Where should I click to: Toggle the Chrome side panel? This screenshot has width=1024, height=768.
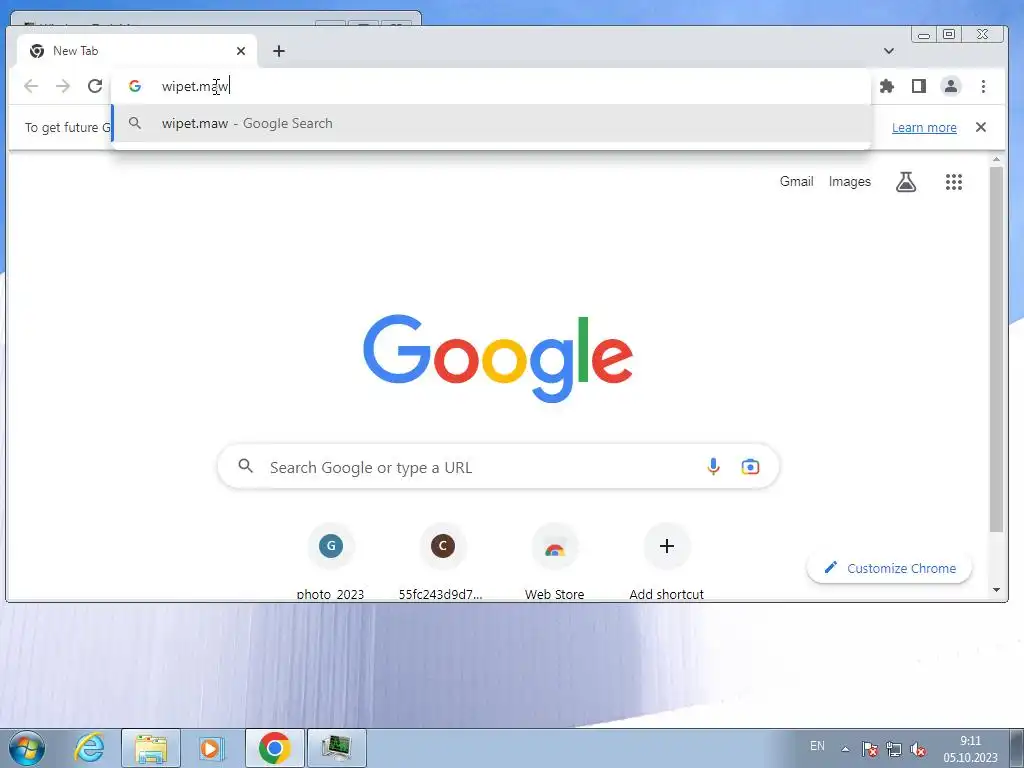tap(919, 86)
